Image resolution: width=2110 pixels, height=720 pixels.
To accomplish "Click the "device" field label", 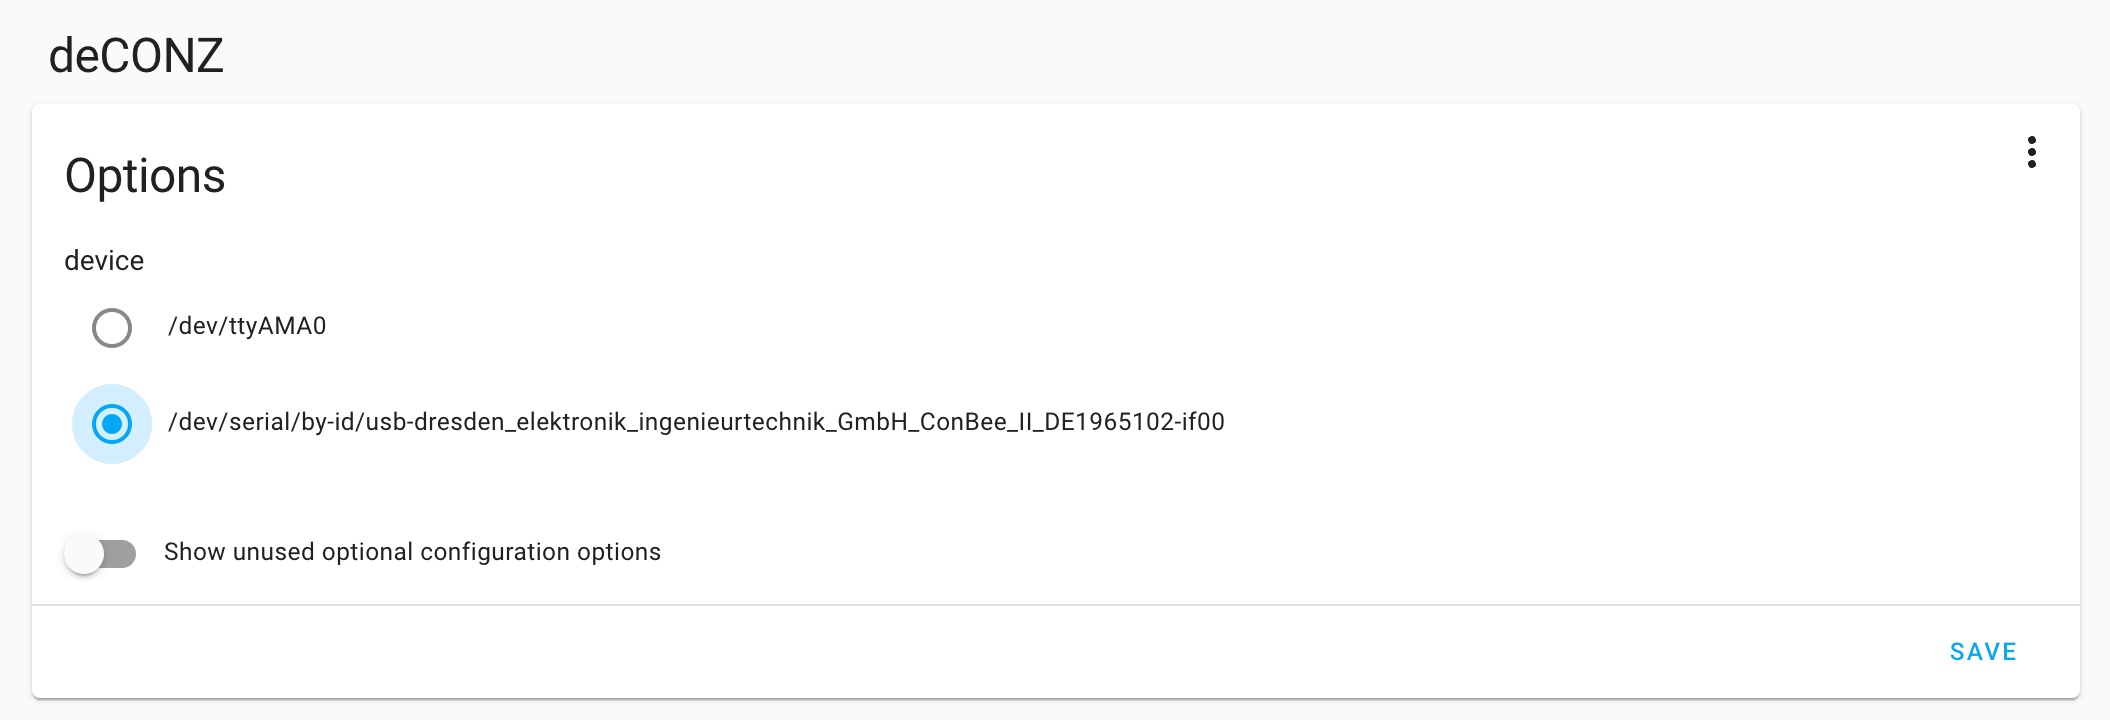I will pos(104,261).
